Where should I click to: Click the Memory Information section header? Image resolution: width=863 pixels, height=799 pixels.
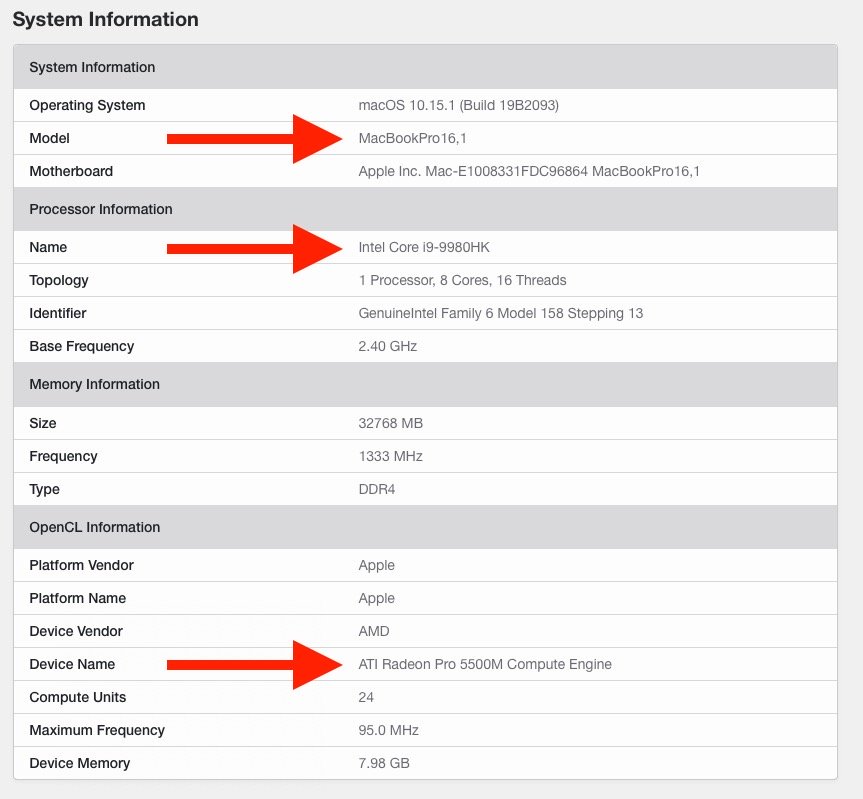point(425,384)
